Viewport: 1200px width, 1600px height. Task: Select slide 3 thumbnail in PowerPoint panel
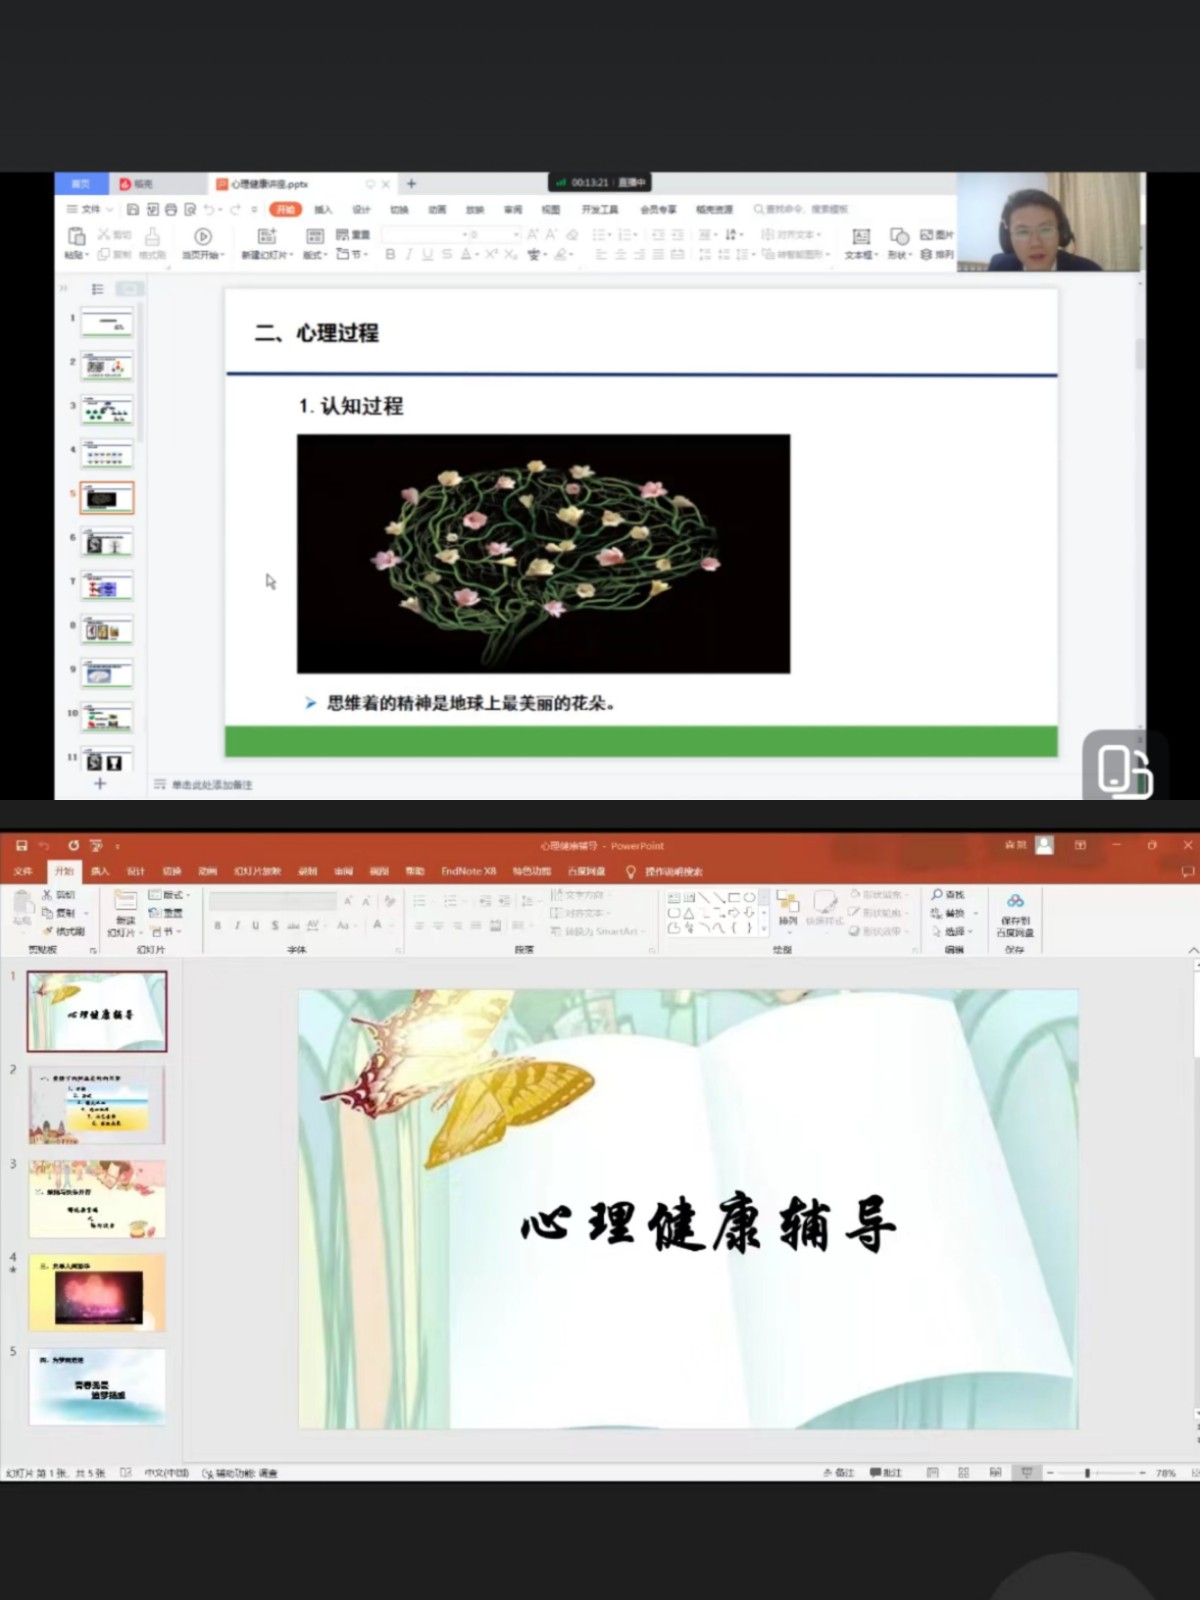[x=97, y=1199]
